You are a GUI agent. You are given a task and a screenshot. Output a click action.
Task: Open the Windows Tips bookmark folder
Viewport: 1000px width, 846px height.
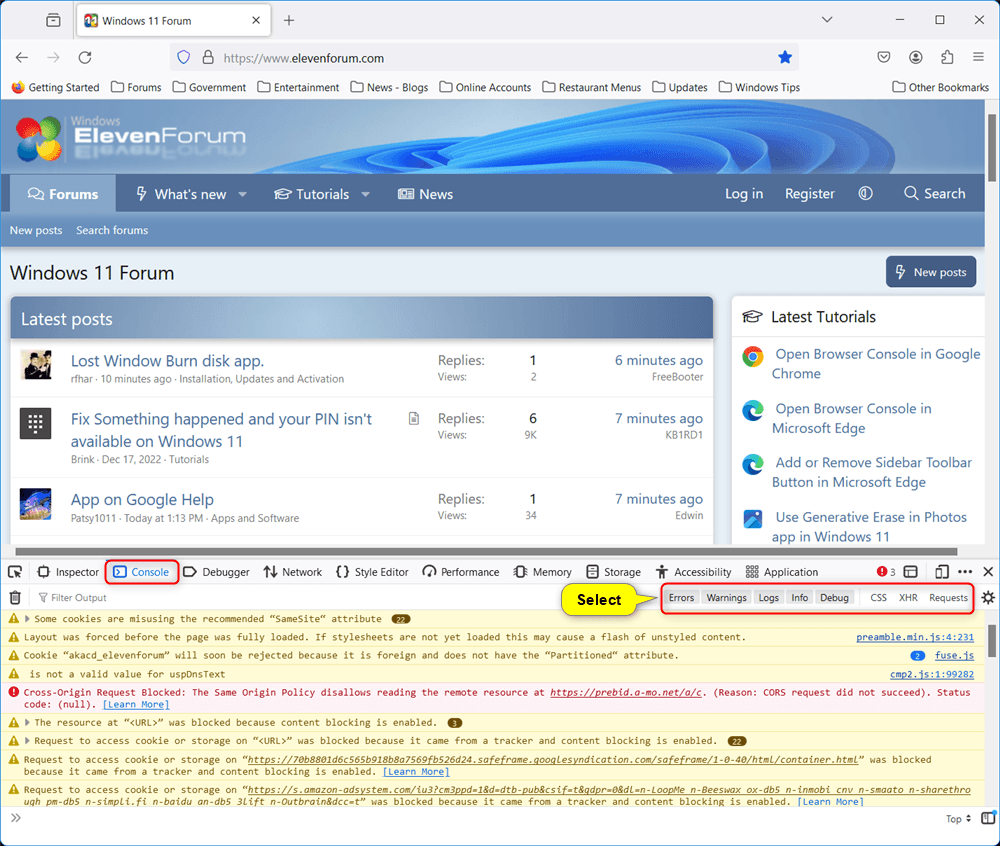click(759, 87)
